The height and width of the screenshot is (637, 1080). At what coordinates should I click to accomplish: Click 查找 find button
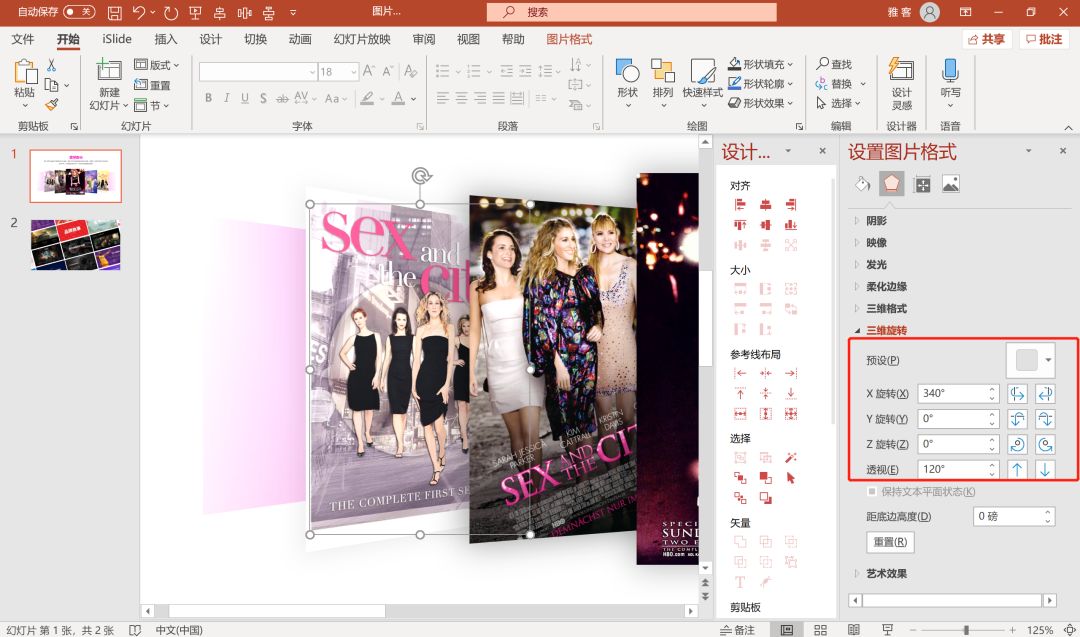[834, 64]
